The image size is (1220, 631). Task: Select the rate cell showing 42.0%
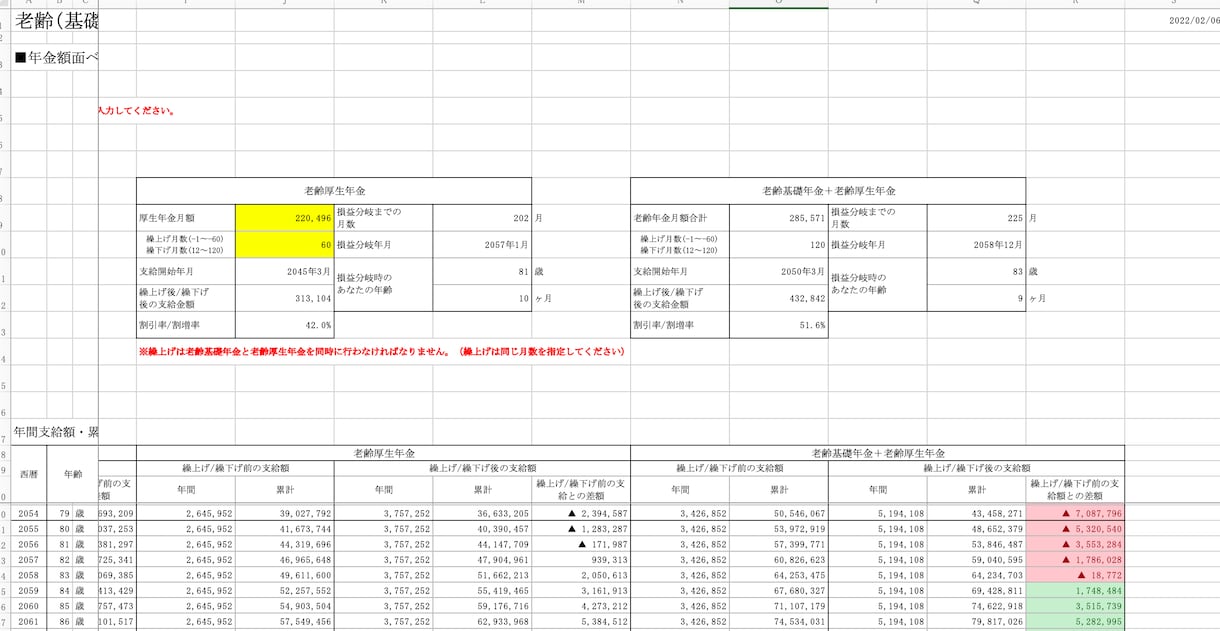point(285,325)
